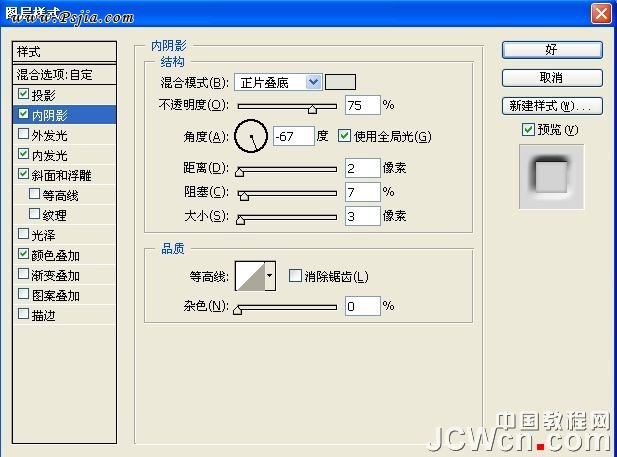Enable the 外发光 outer glow checkbox
This screenshot has width=617, height=457.
pyautogui.click(x=23, y=134)
